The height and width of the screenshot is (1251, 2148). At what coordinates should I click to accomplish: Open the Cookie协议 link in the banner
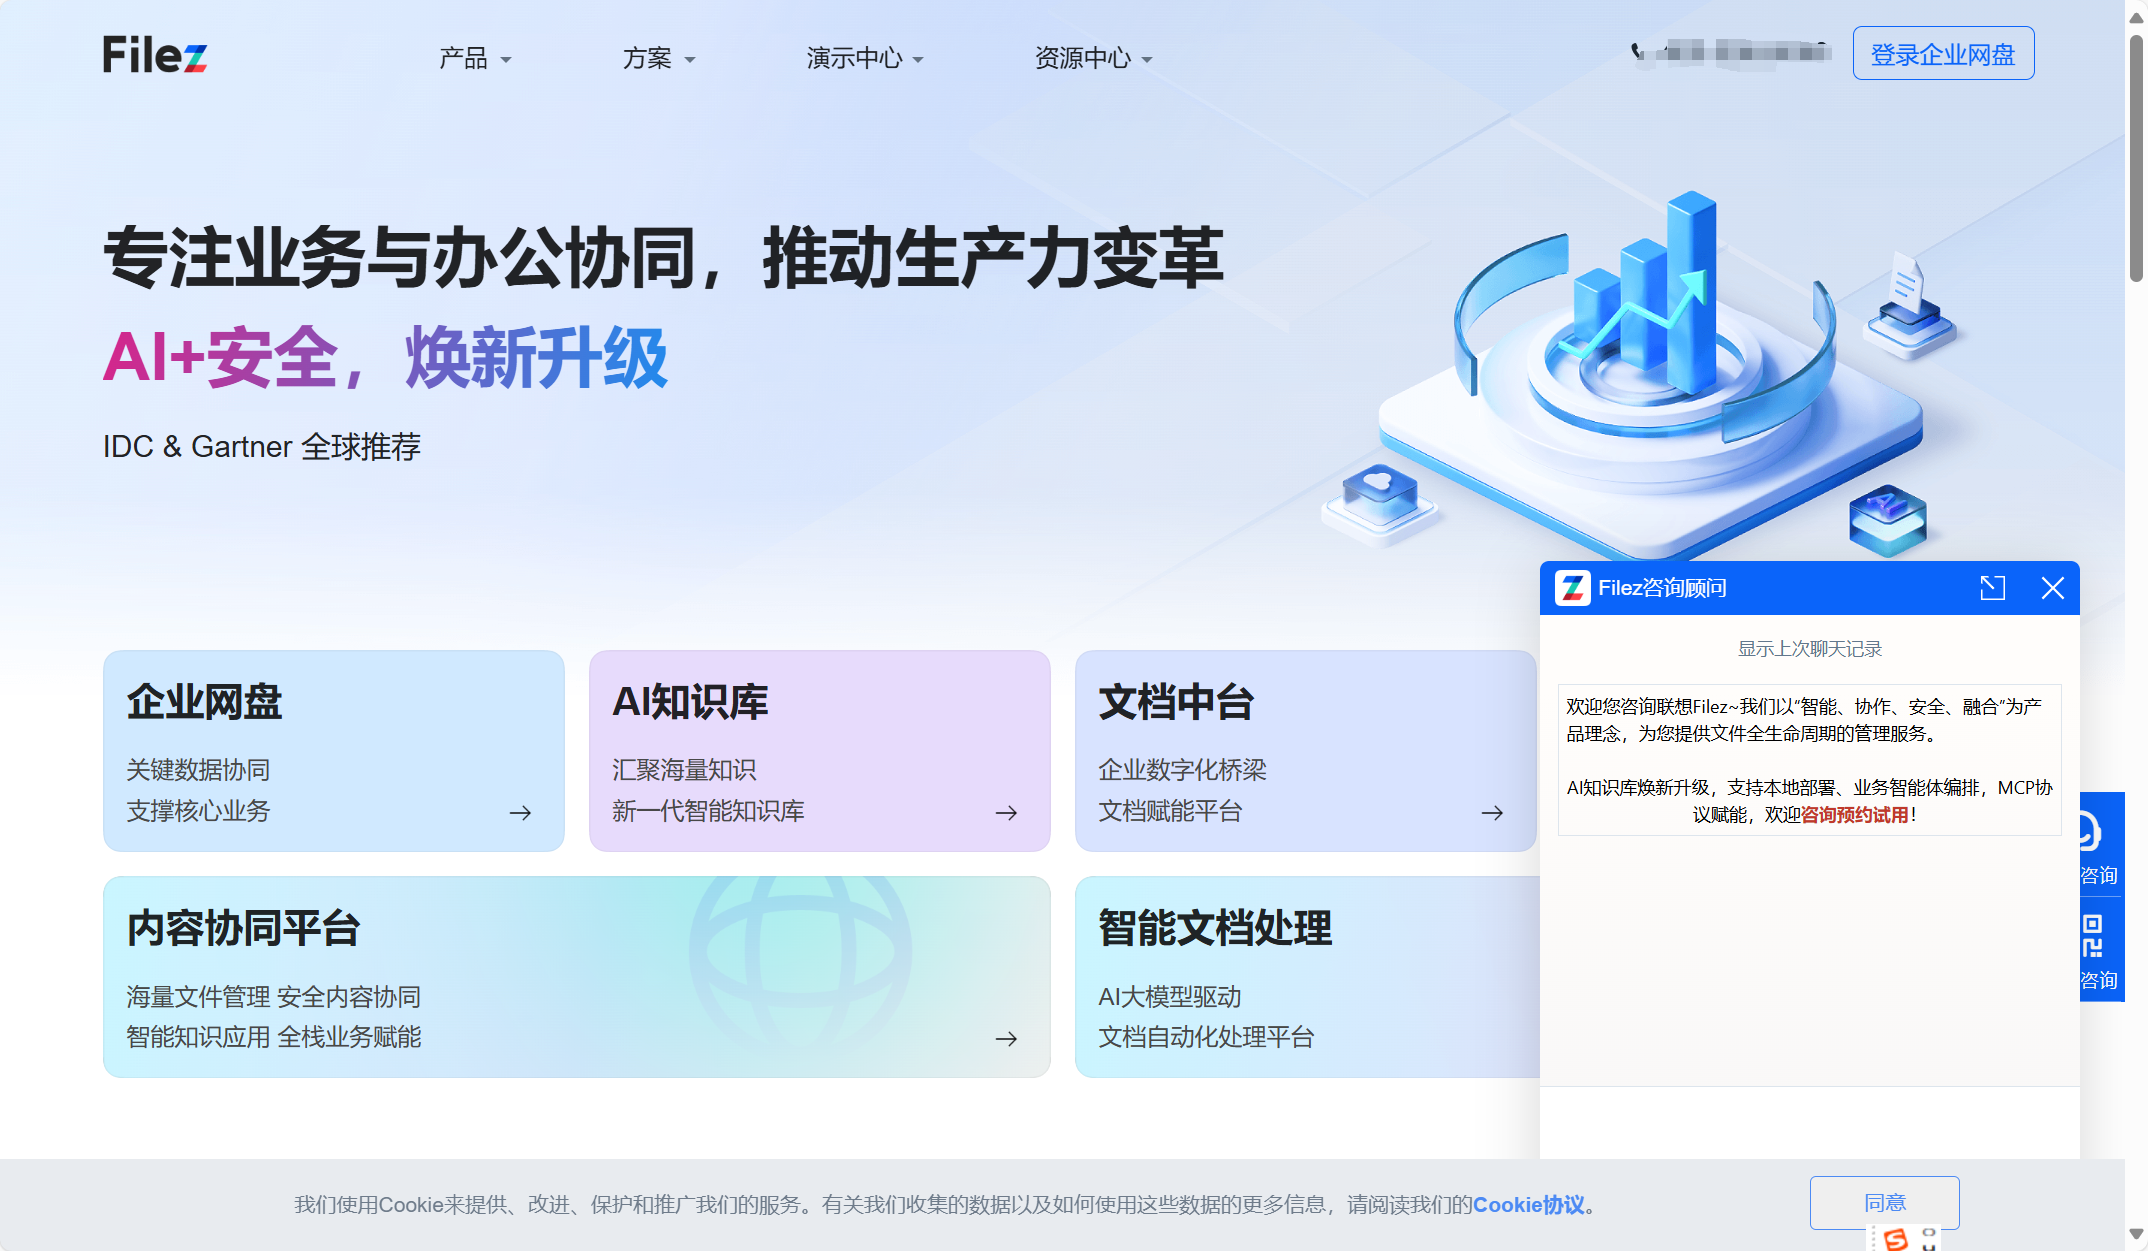(1529, 1205)
